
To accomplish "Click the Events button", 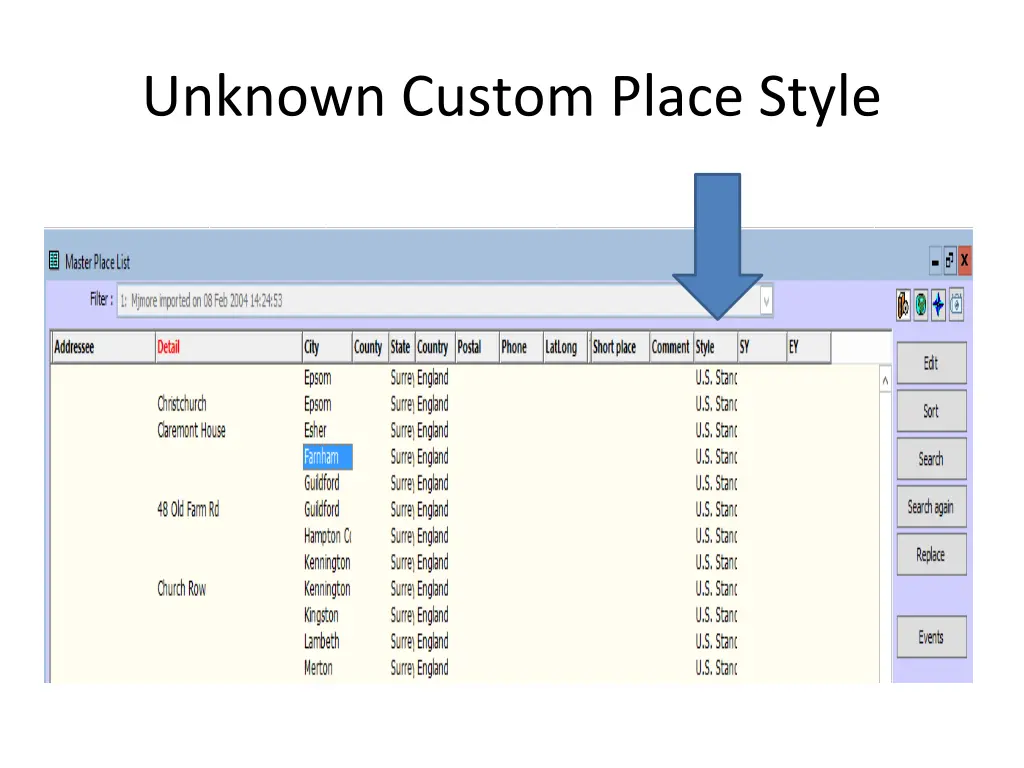I will pos(930,637).
